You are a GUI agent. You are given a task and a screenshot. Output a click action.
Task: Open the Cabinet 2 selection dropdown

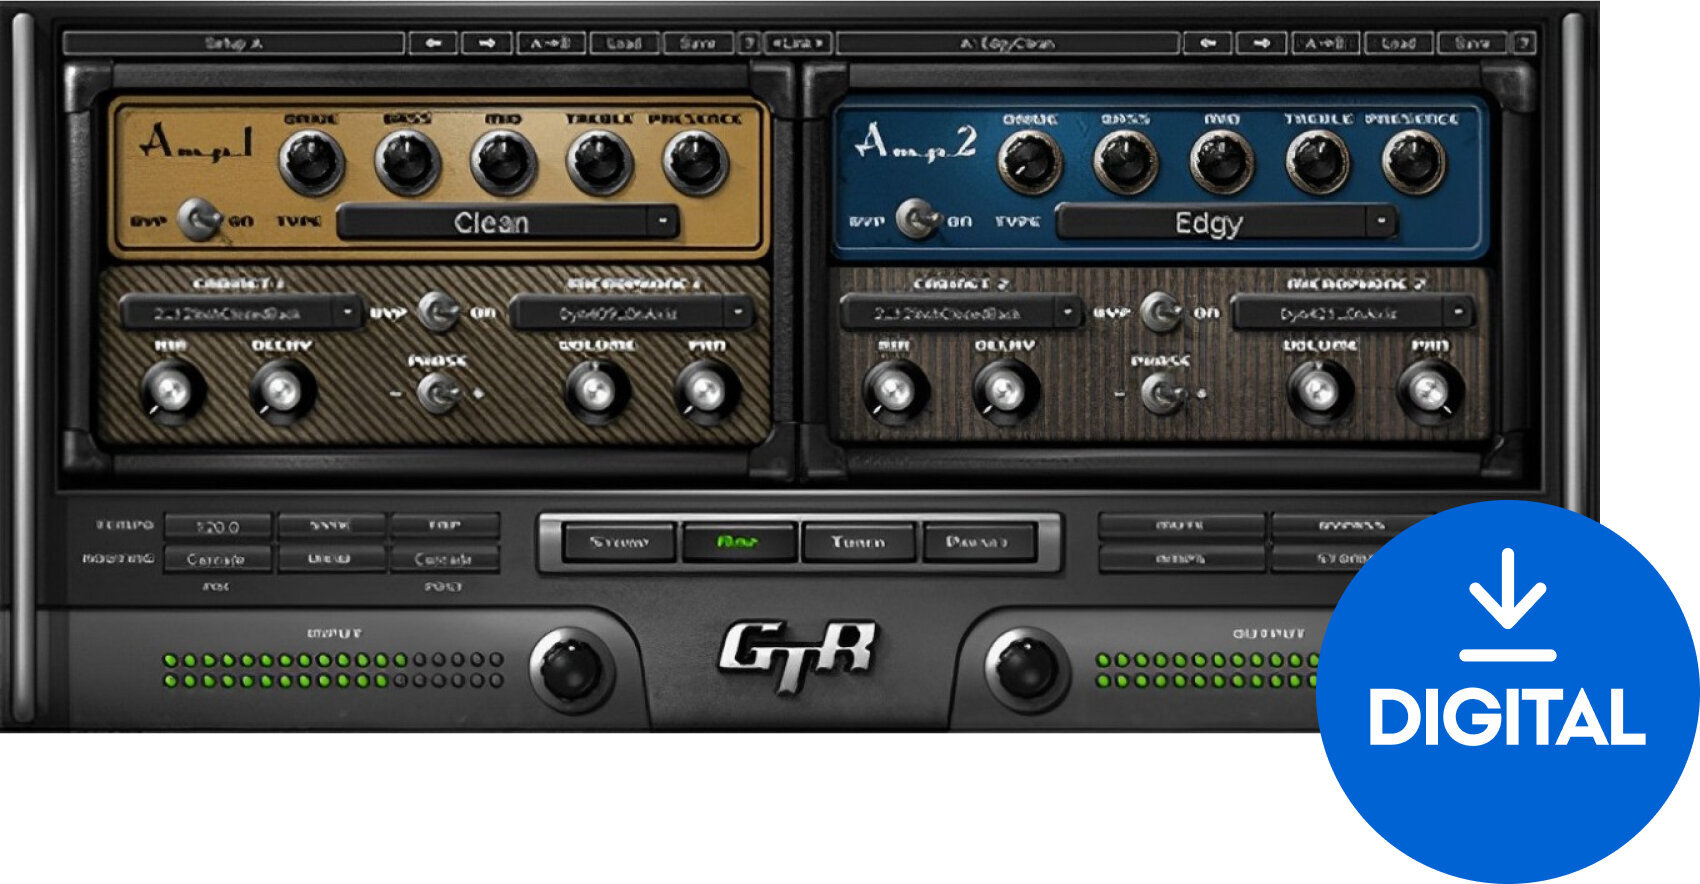pos(961,313)
